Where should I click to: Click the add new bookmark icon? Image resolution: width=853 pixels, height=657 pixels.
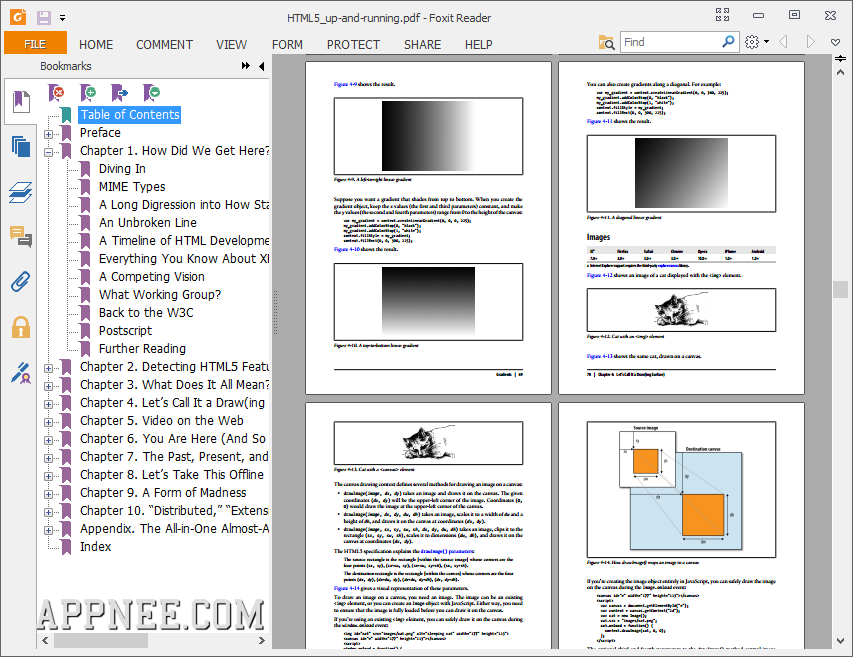[88, 93]
